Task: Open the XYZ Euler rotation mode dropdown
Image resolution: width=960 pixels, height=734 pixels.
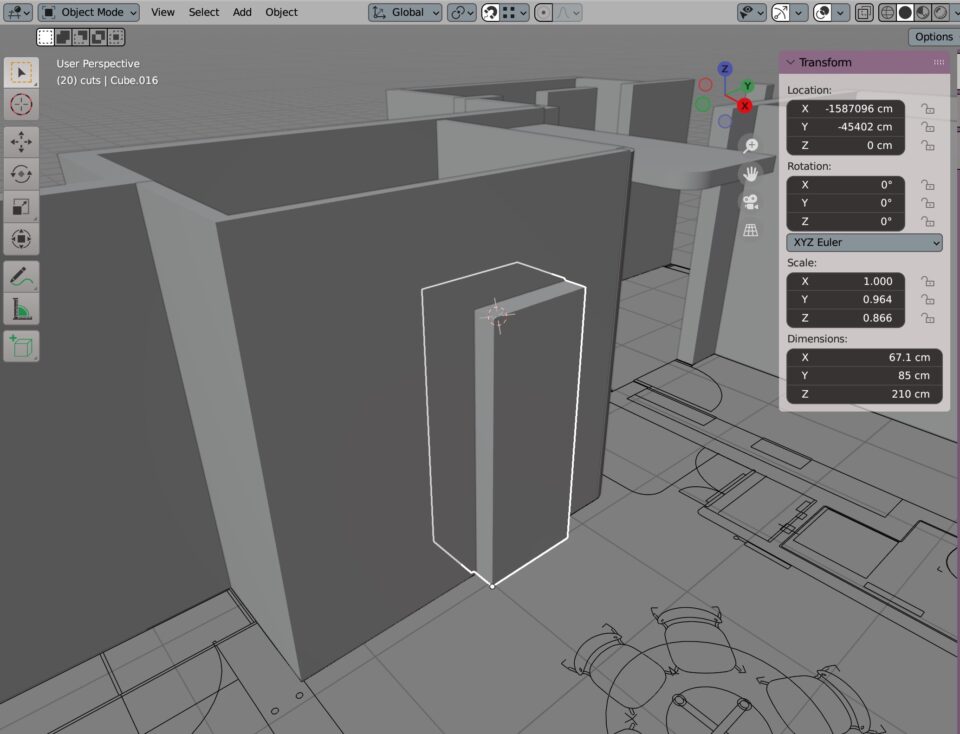Action: point(864,243)
